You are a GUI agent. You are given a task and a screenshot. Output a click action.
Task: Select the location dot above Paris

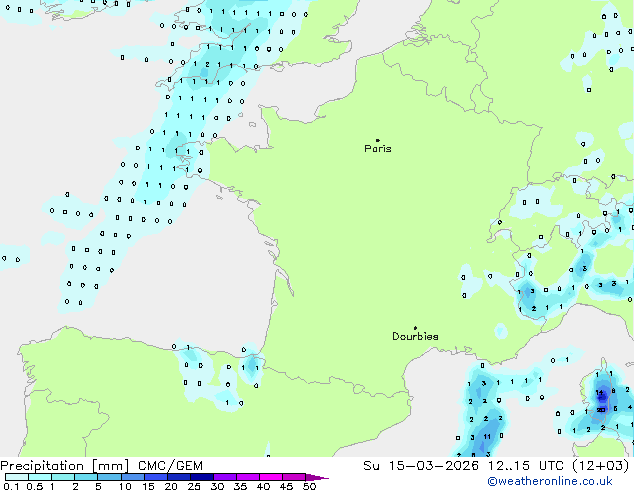point(378,140)
